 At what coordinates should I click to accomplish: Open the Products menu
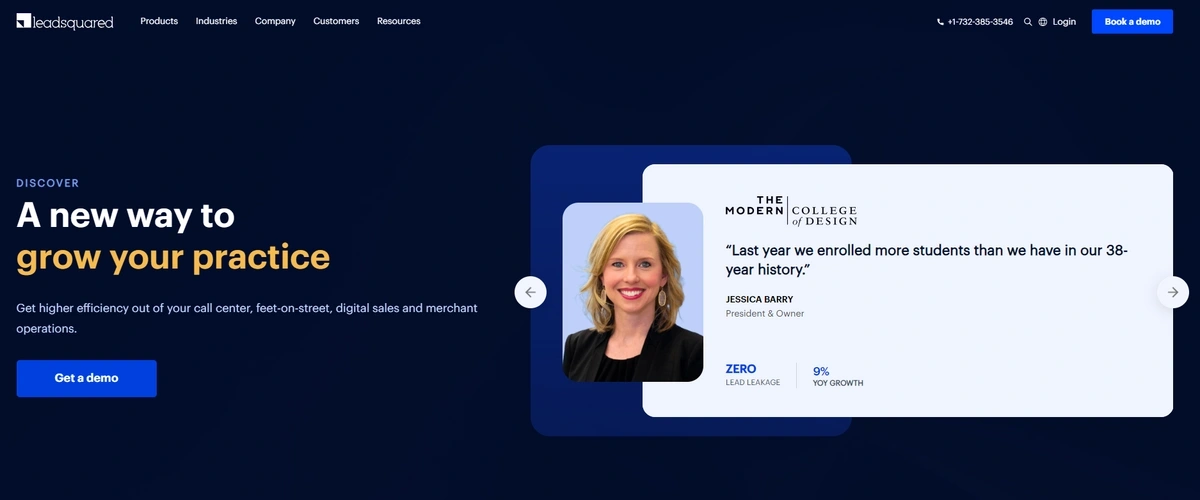(x=159, y=21)
